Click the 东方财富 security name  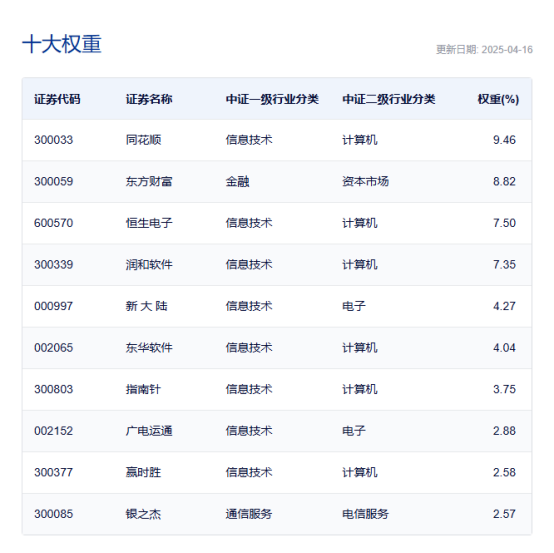(149, 182)
